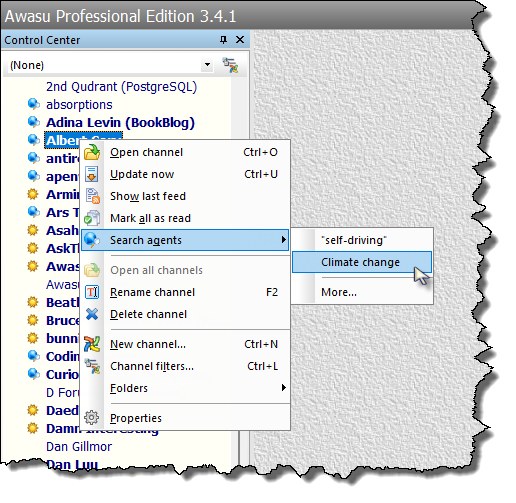Image resolution: width=516 pixels, height=503 pixels.
Task: Click the Control Center list scrollbar
Action: coord(239,448)
